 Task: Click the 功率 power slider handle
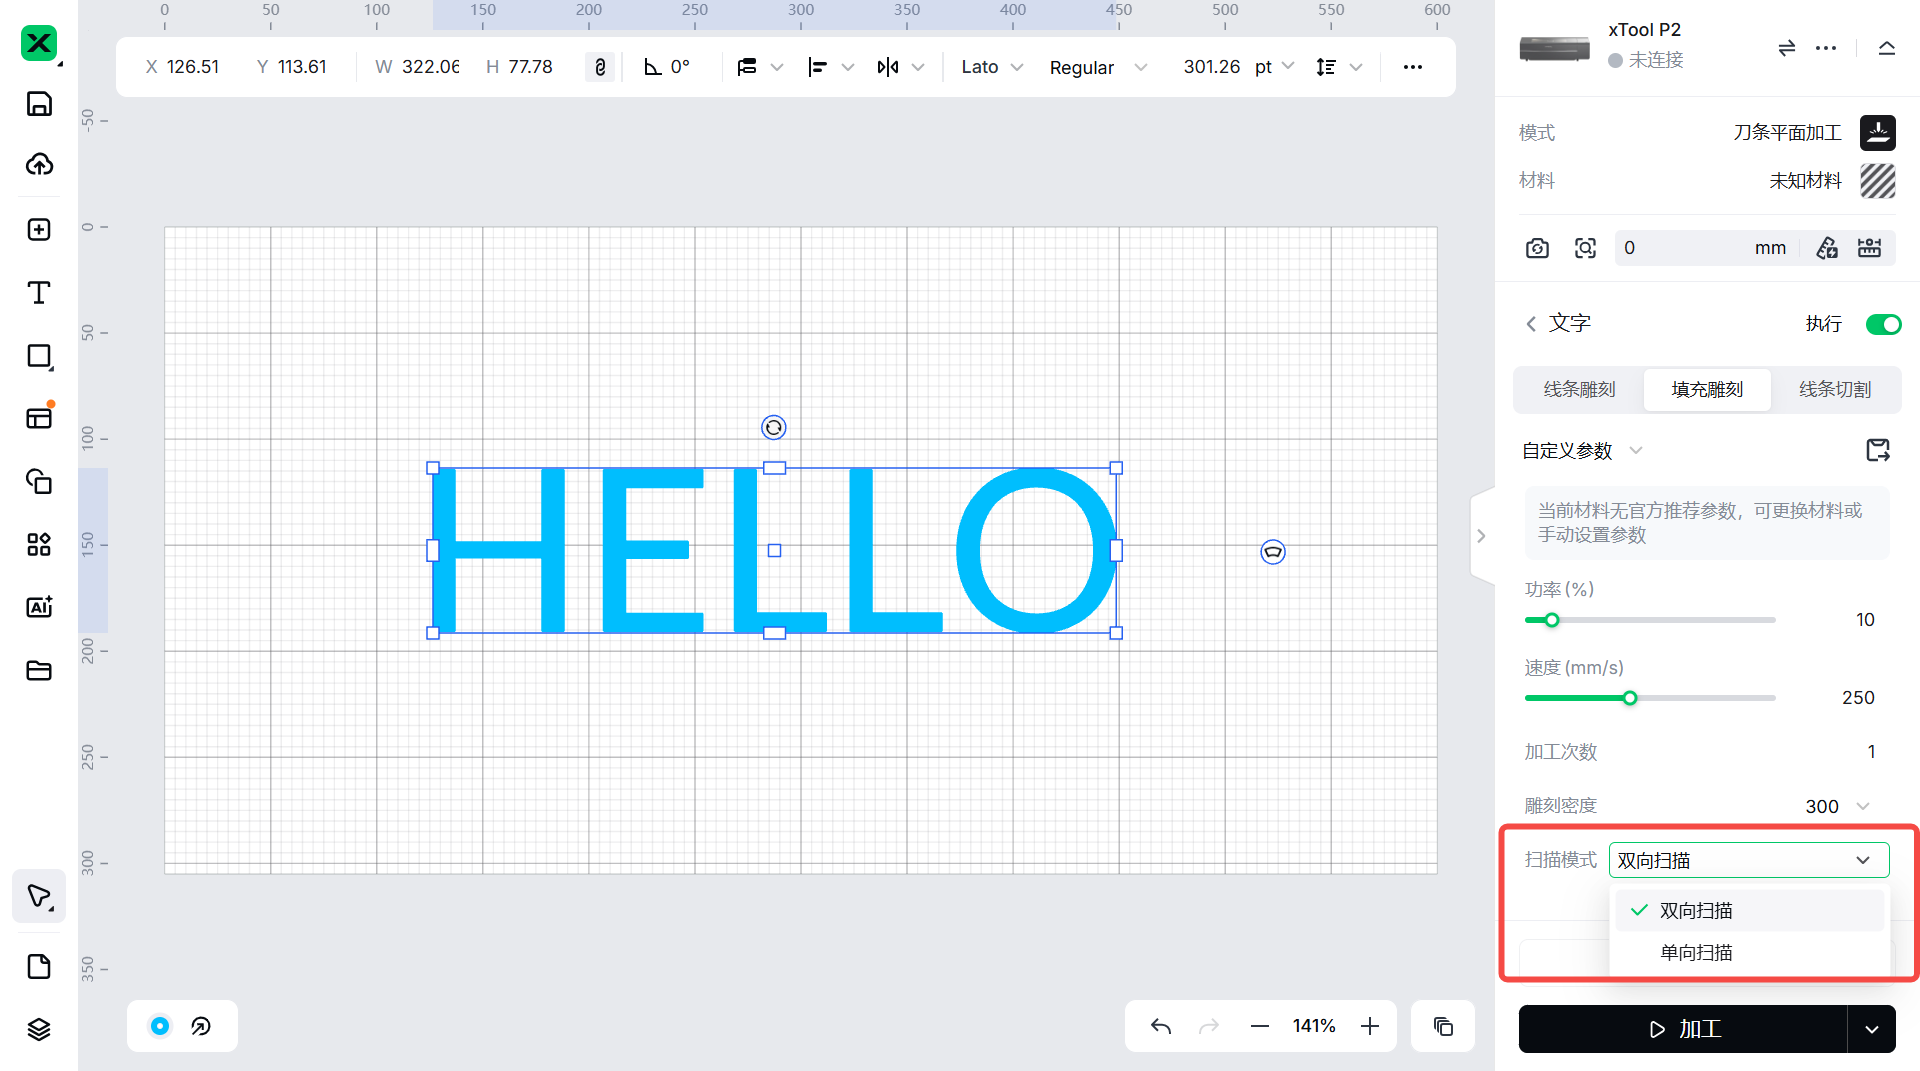pyautogui.click(x=1552, y=620)
